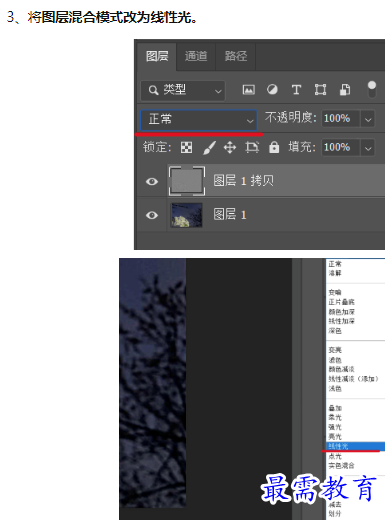
Task: Choose 强光 blend mode
Action: pyautogui.click(x=335, y=427)
